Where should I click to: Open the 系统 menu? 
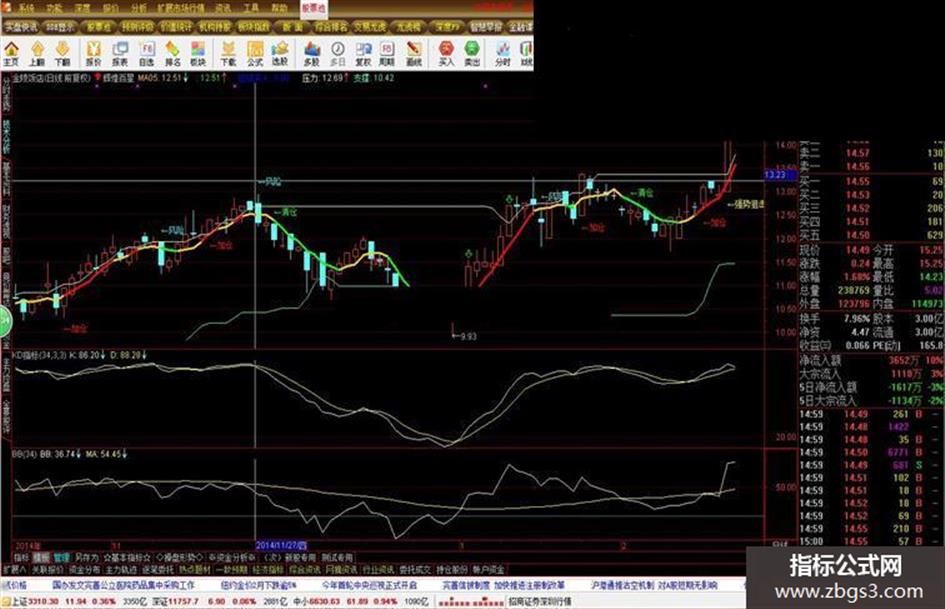(x=26, y=8)
